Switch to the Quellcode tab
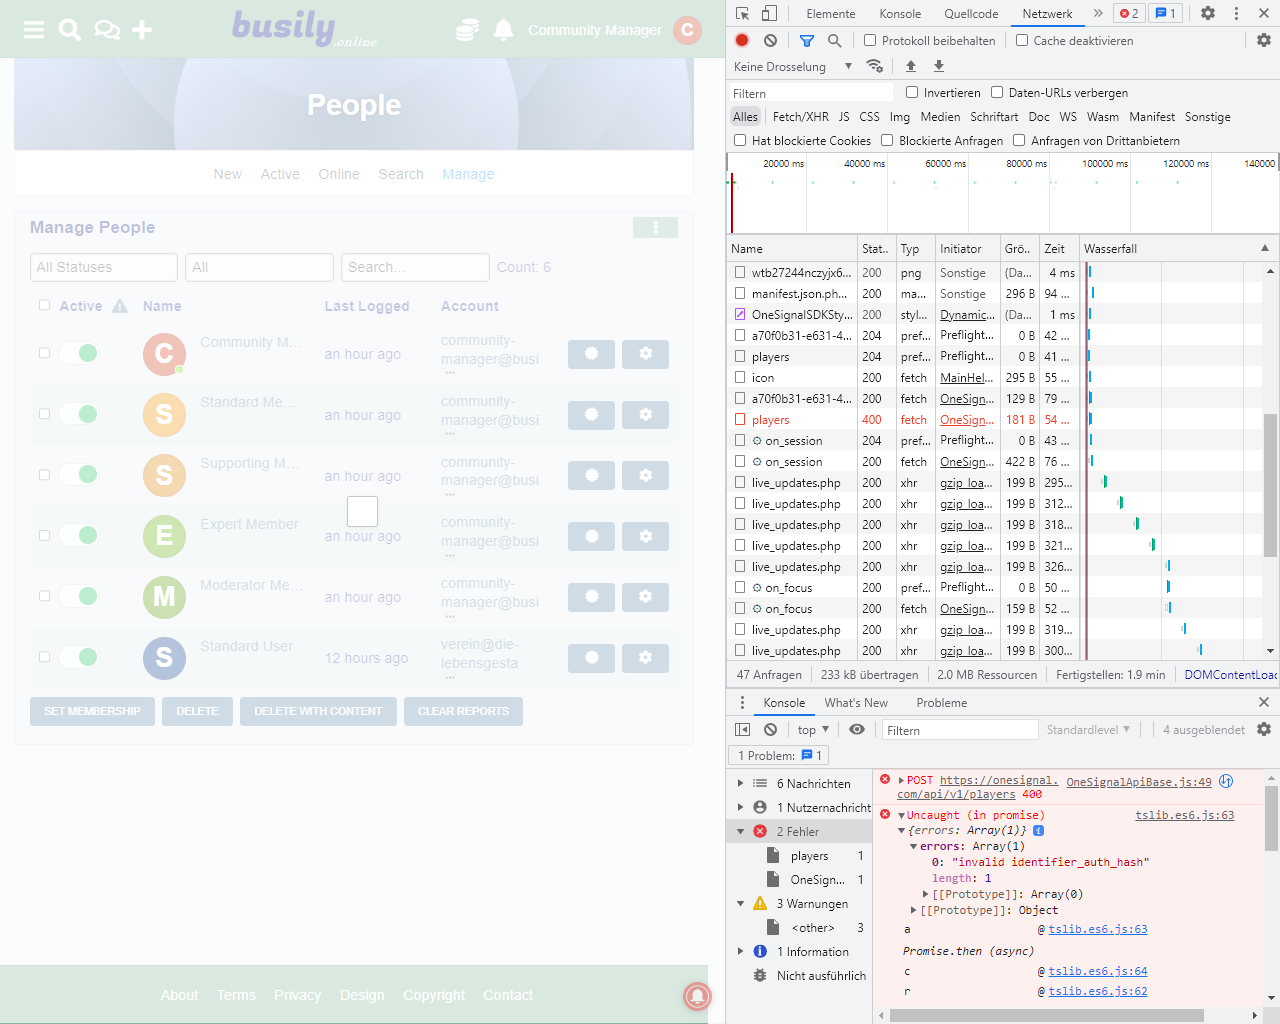 [970, 14]
